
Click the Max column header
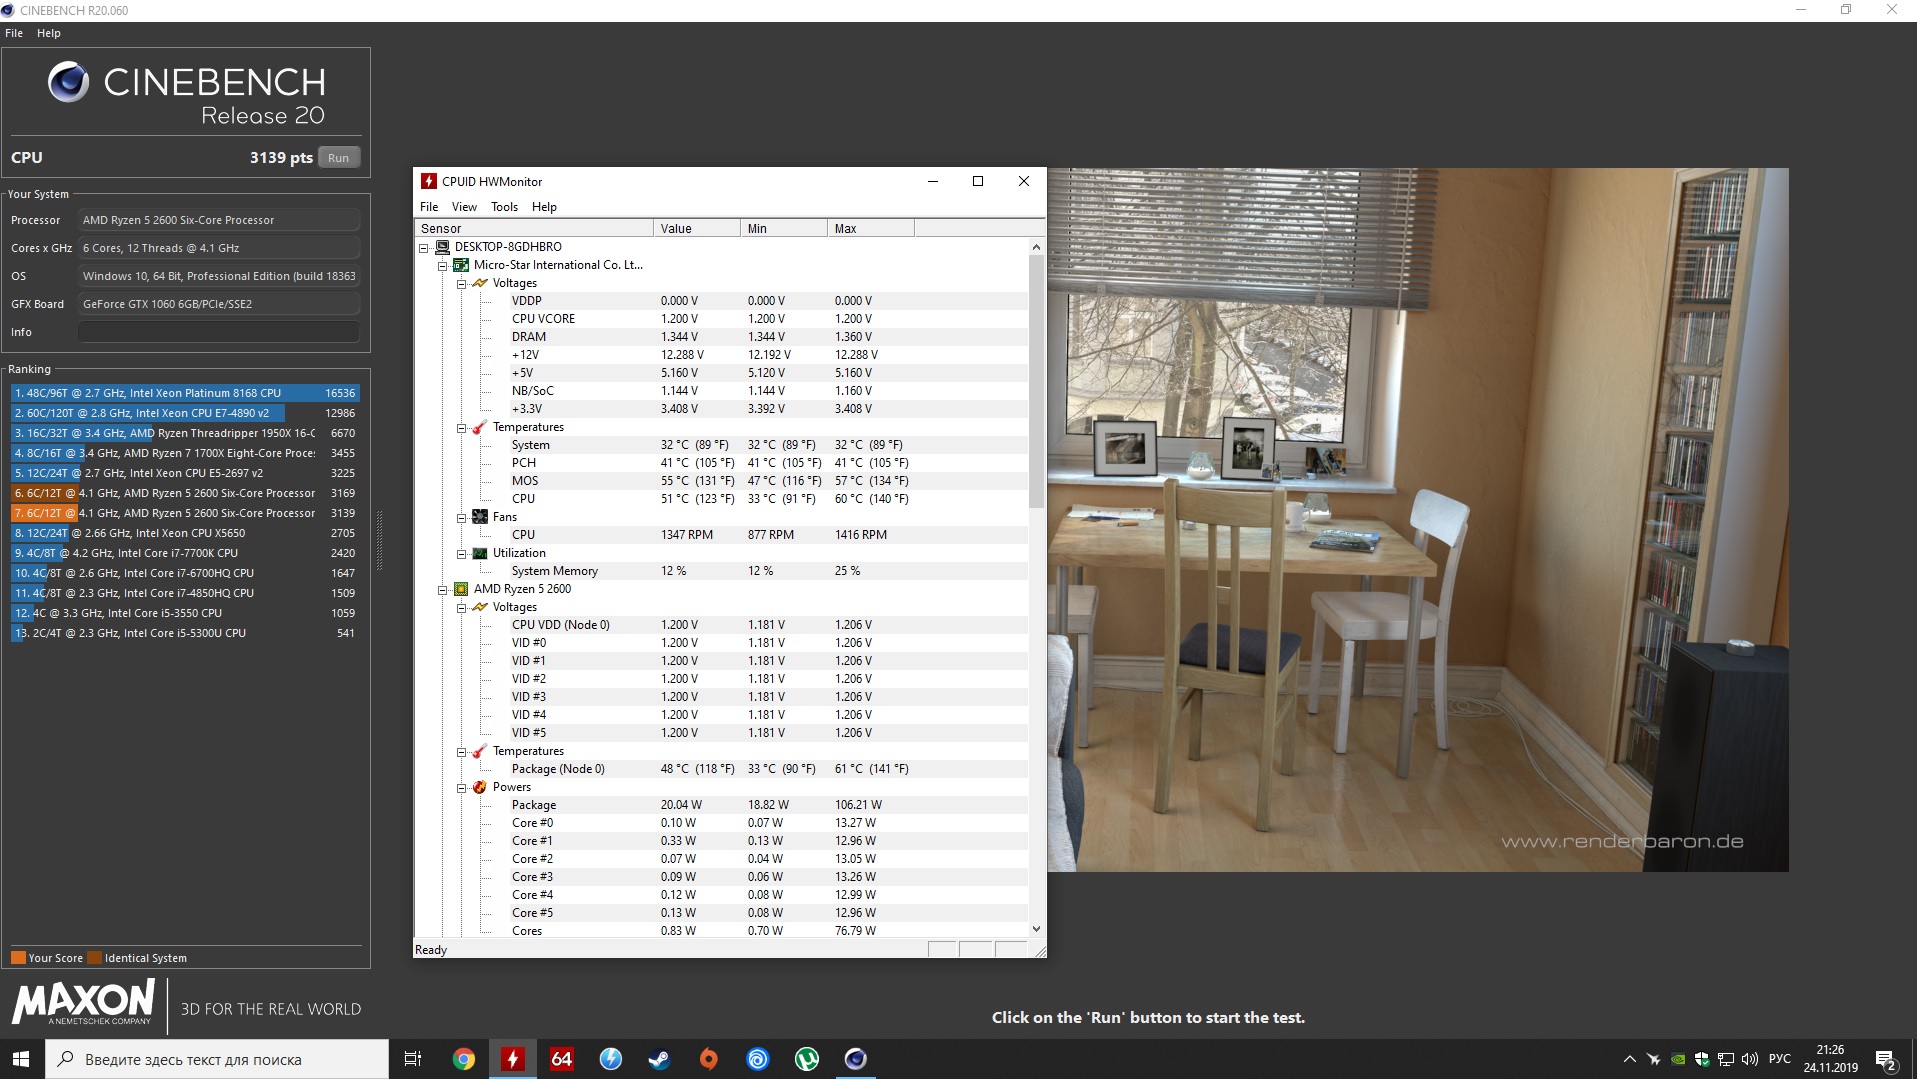(871, 228)
